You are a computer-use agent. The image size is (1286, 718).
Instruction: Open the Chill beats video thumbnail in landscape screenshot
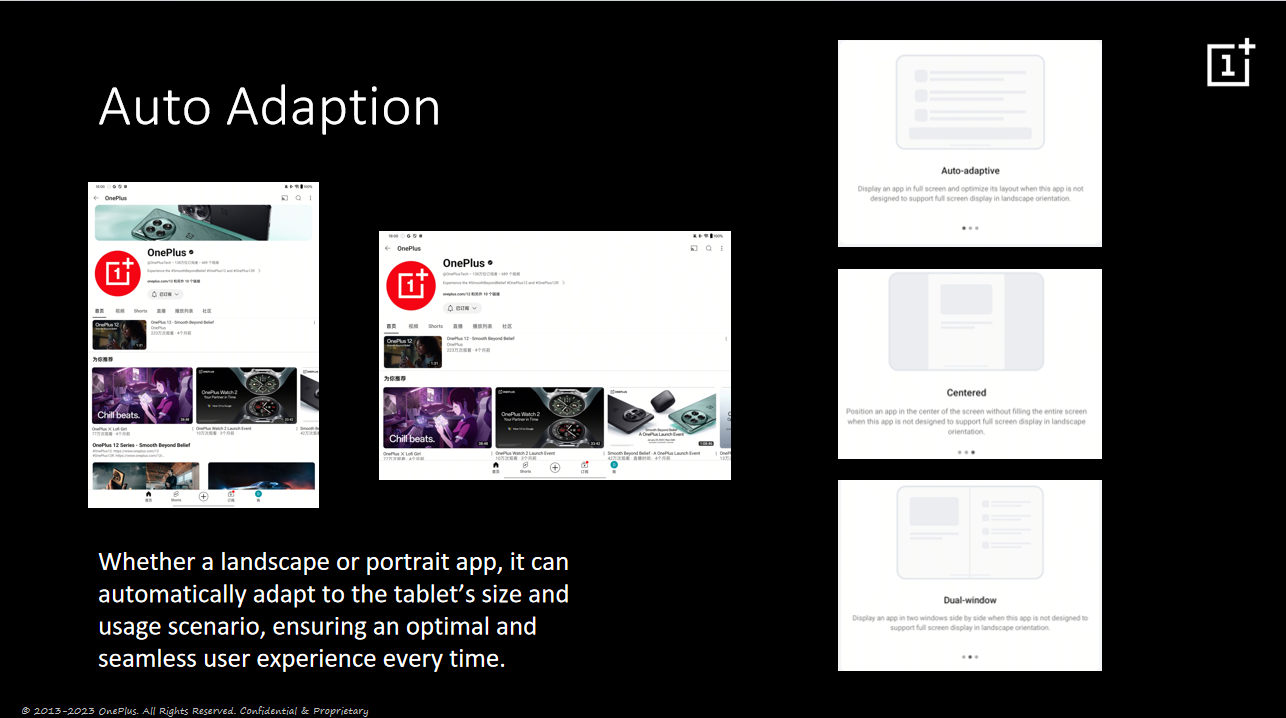437,417
